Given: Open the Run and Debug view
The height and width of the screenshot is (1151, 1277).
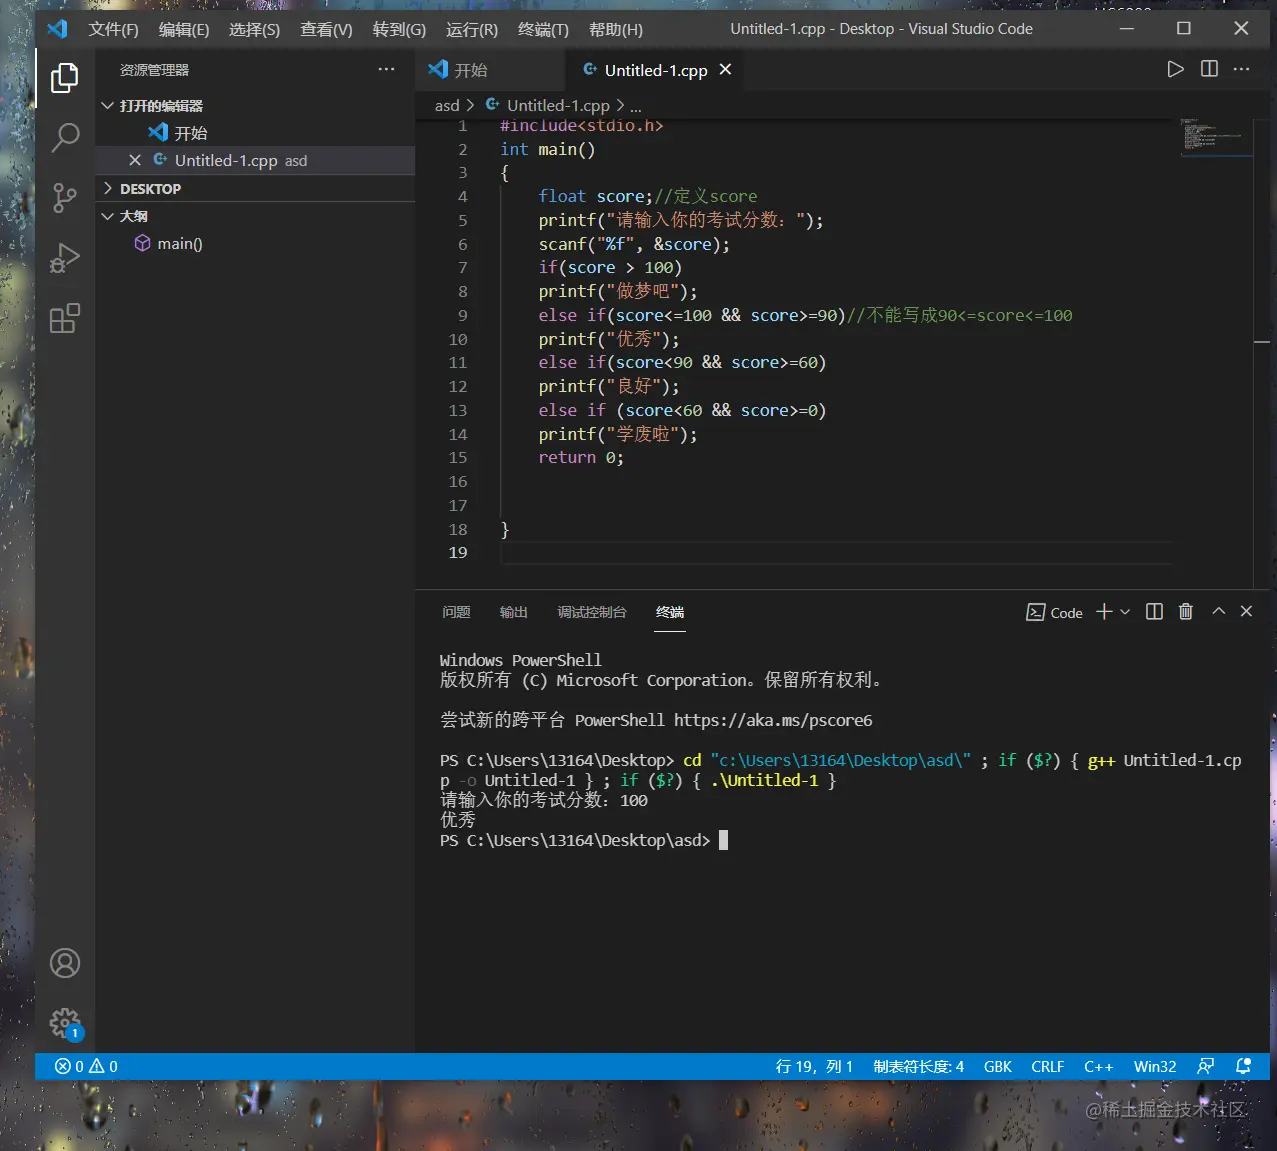Looking at the screenshot, I should [65, 258].
